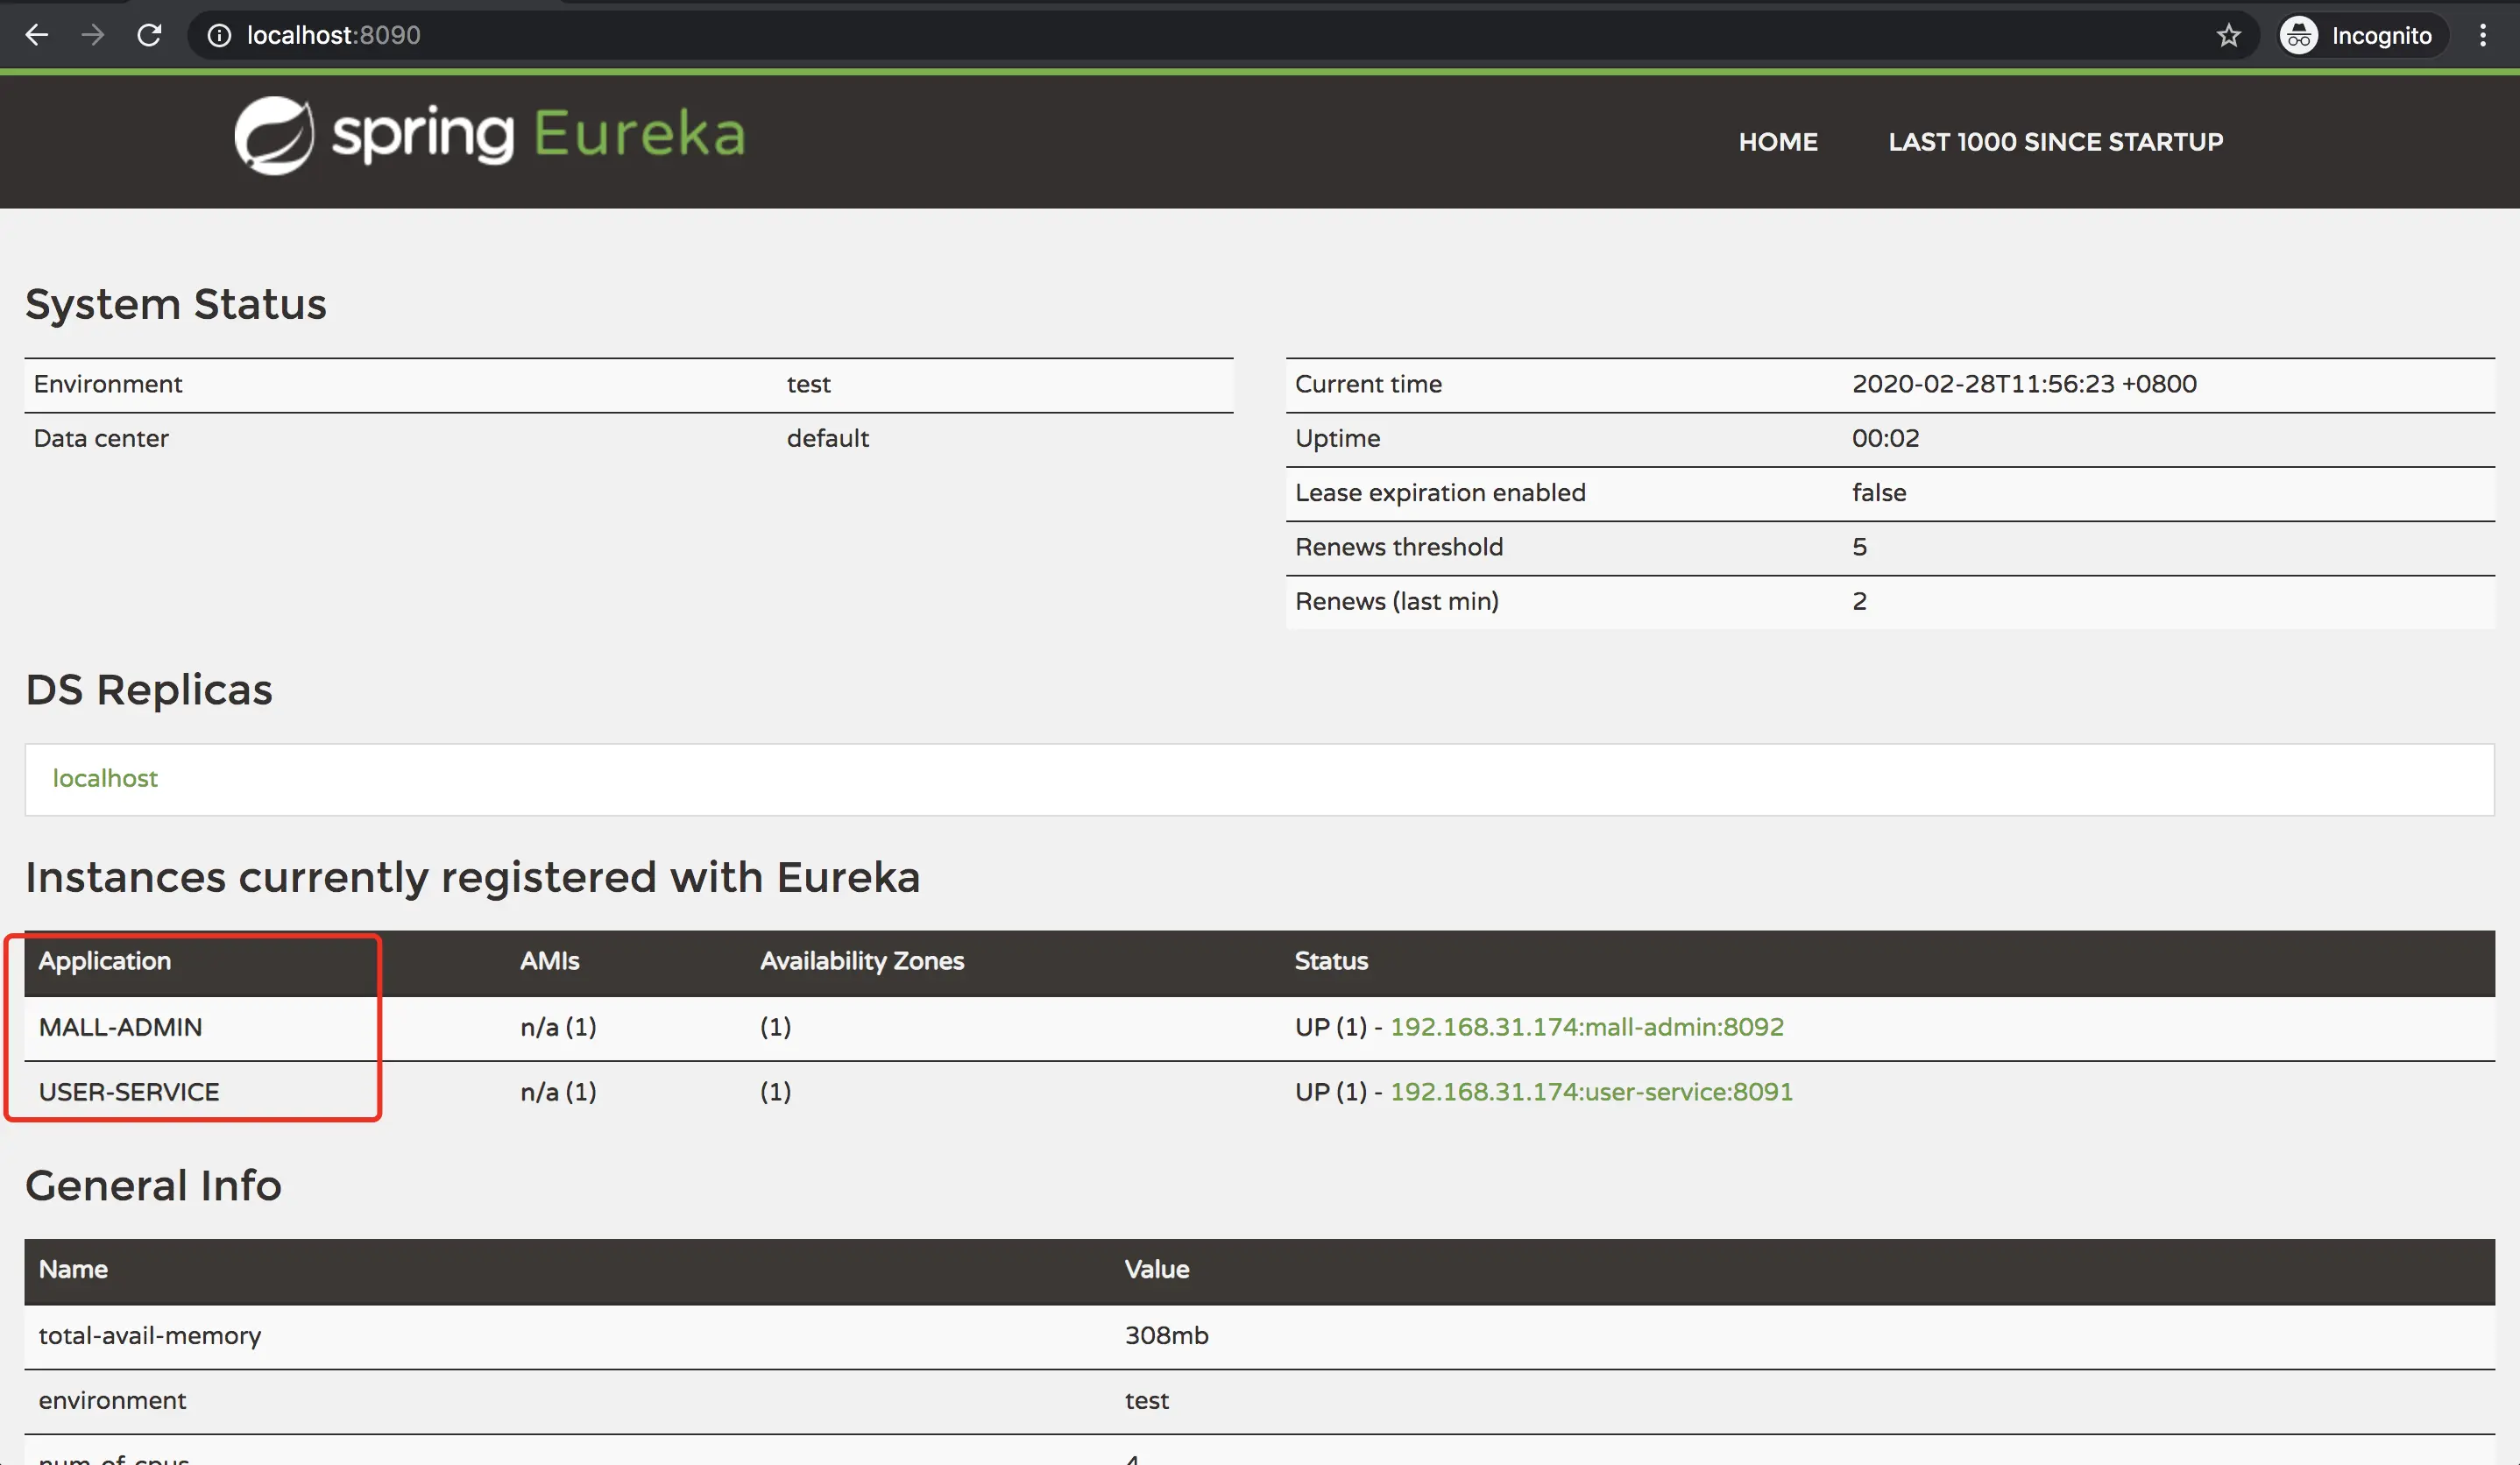Click the Eureka green title text
The width and height of the screenshot is (2520, 1465).
(640, 135)
